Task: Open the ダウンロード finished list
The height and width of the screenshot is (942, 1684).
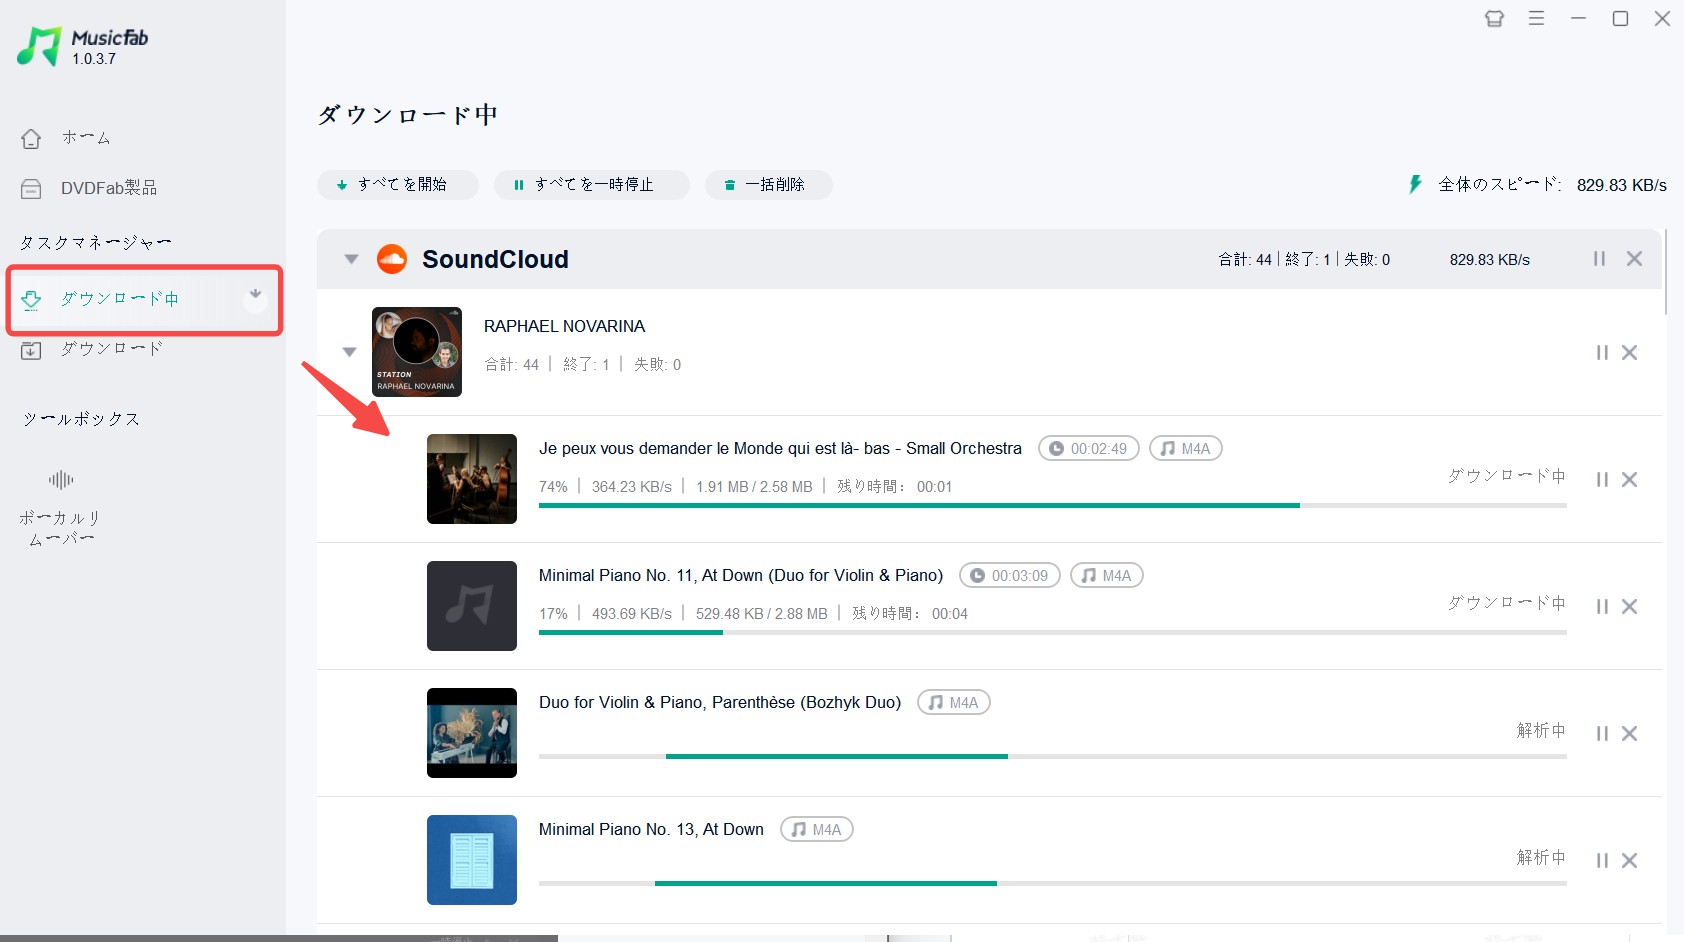Action: point(92,349)
